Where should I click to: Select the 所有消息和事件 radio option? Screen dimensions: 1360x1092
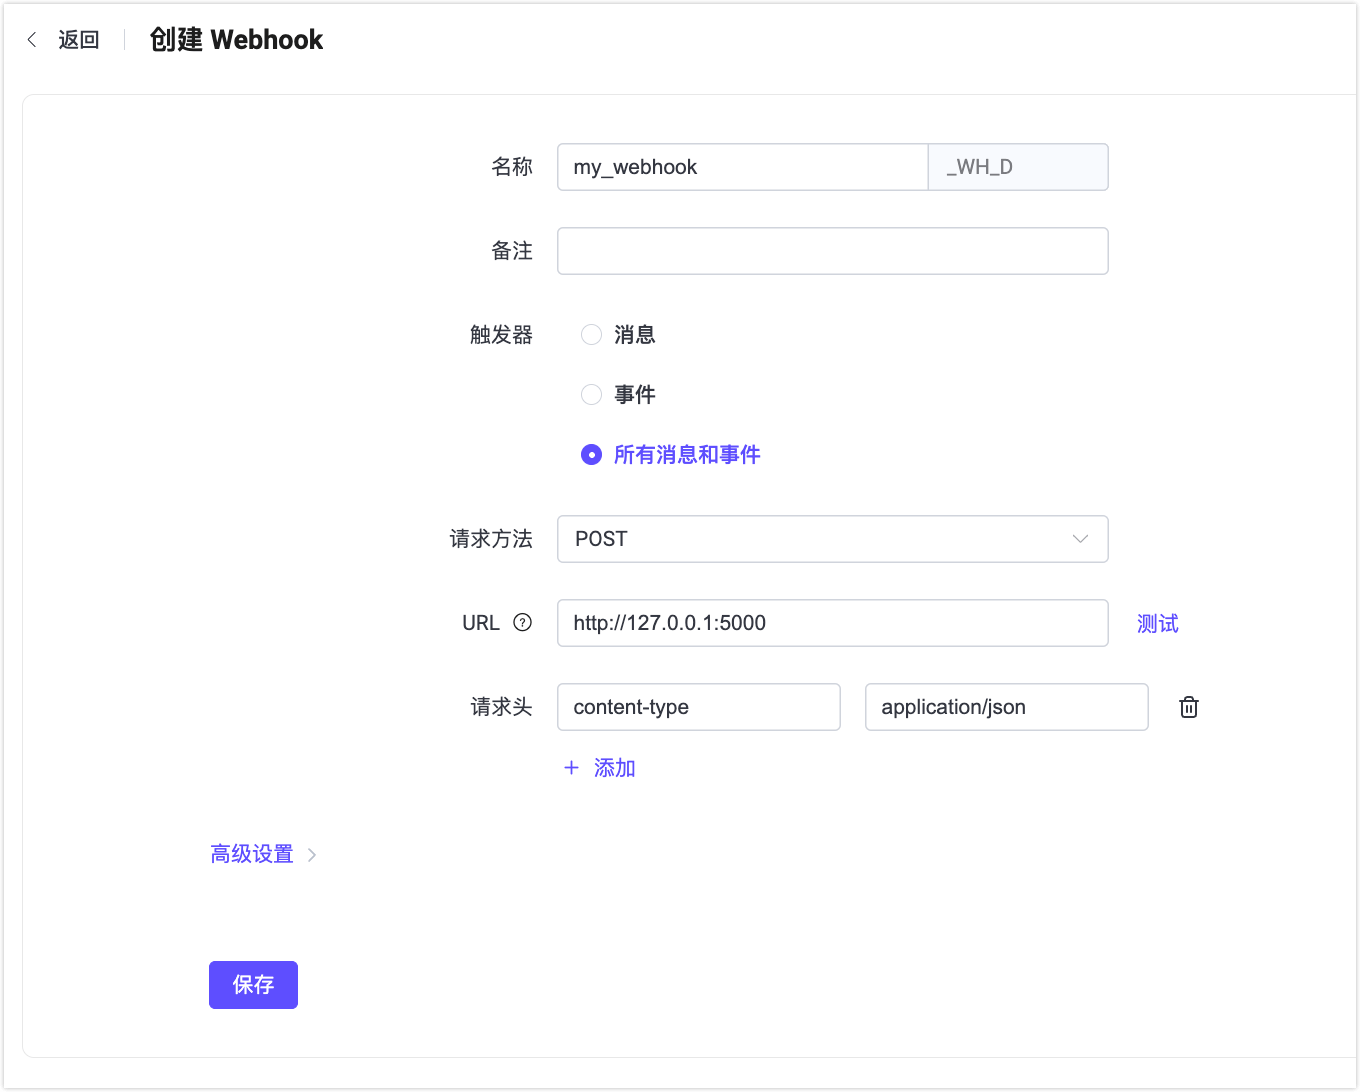[591, 454]
